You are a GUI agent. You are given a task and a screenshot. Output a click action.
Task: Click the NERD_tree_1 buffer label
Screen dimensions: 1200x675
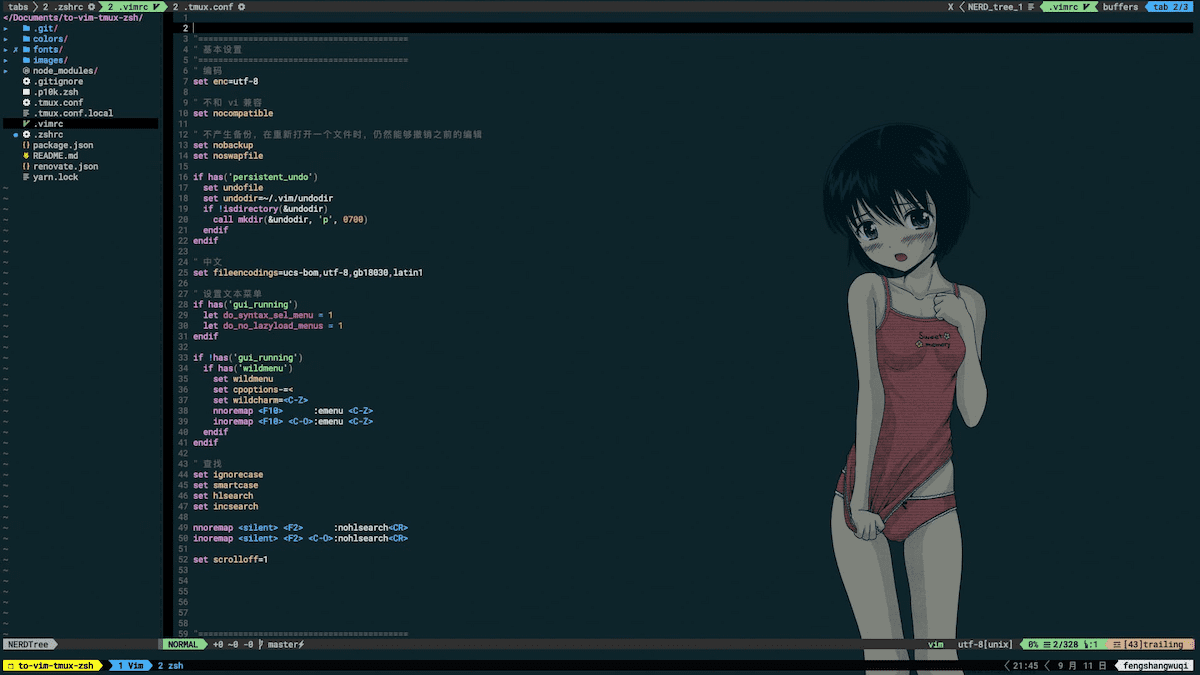point(994,7)
